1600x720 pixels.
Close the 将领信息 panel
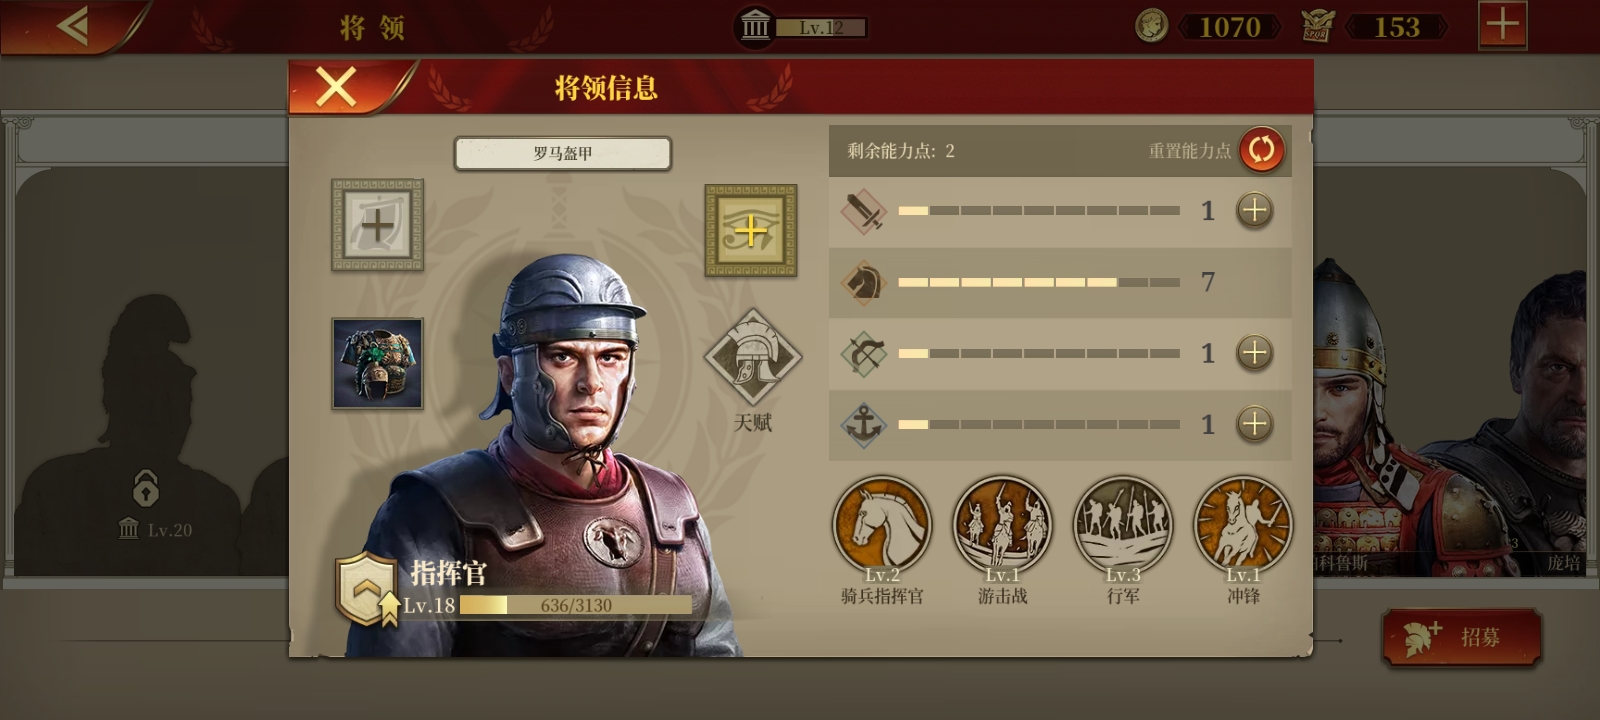click(336, 87)
